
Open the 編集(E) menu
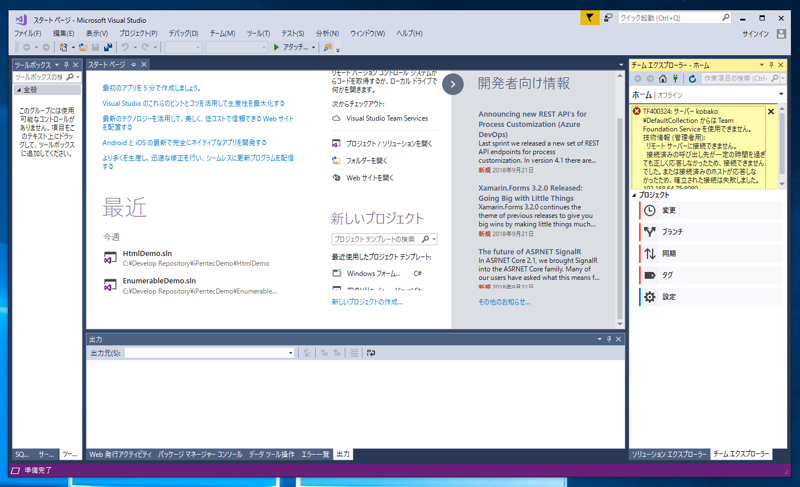[x=63, y=33]
